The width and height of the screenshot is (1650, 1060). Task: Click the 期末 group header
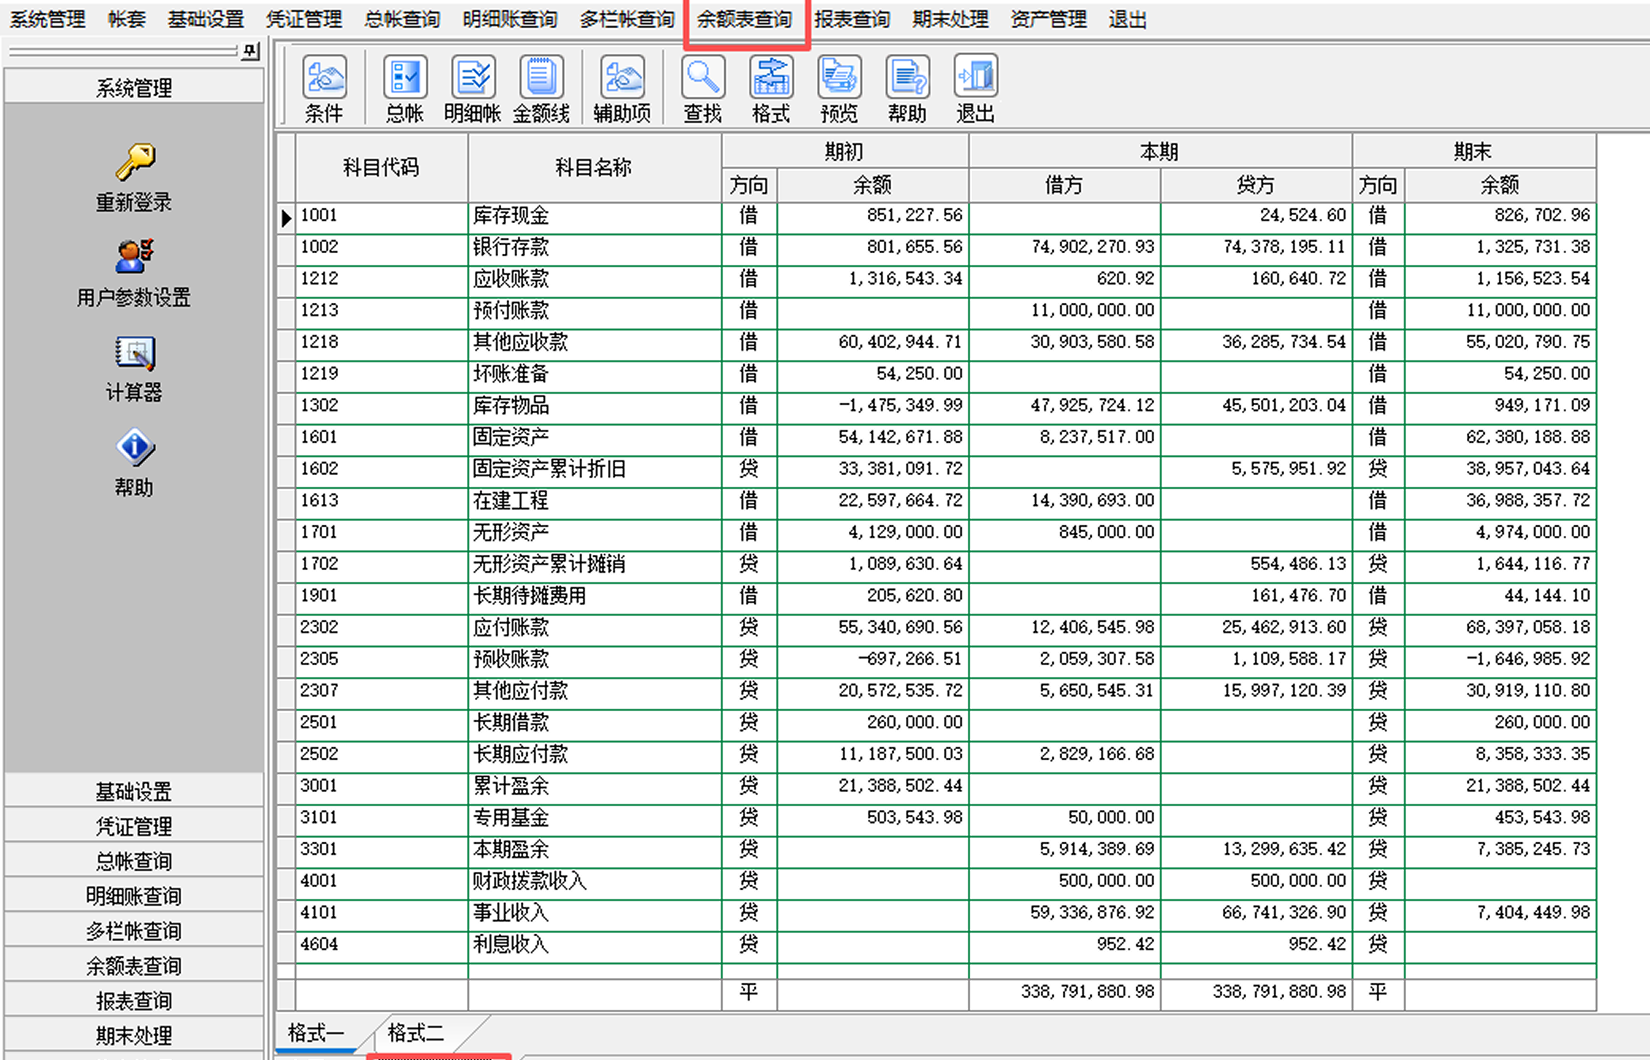click(1474, 151)
